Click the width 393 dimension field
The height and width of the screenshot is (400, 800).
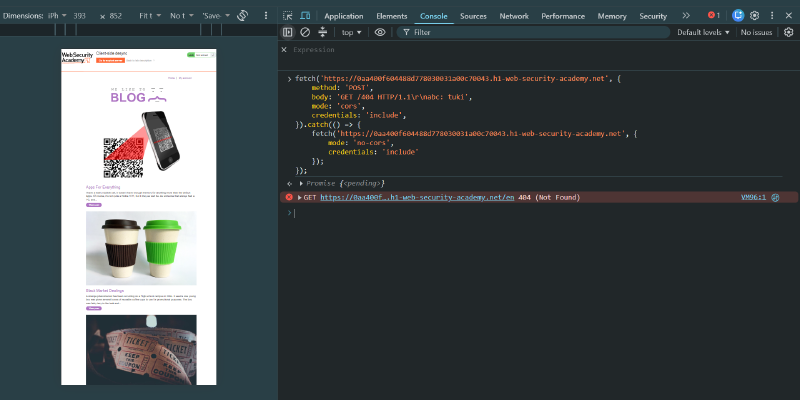pyautogui.click(x=79, y=16)
